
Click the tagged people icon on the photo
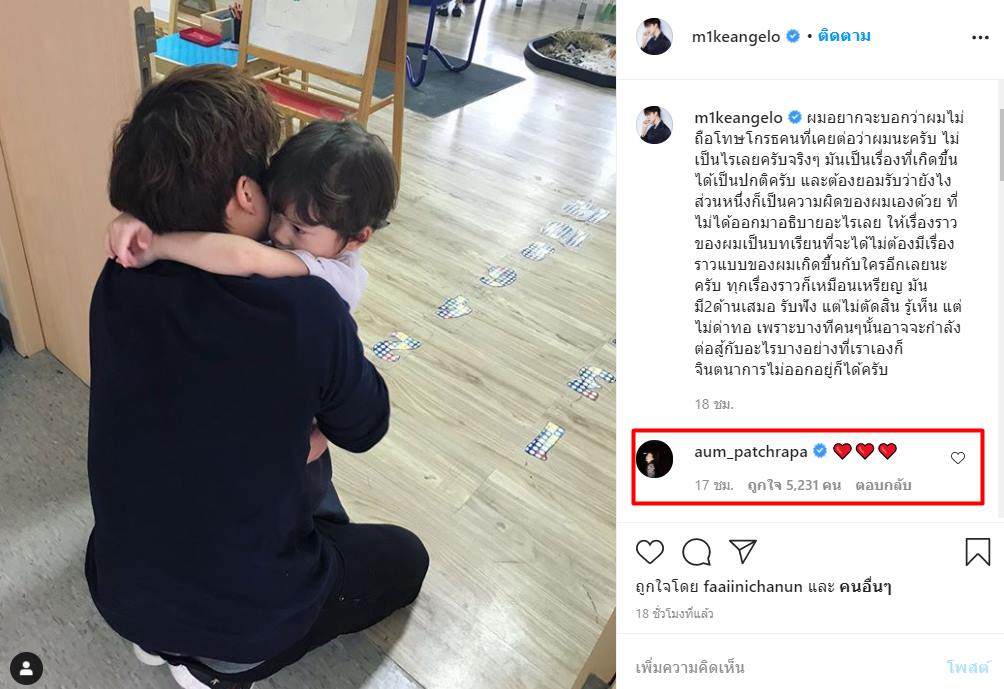click(x=26, y=669)
